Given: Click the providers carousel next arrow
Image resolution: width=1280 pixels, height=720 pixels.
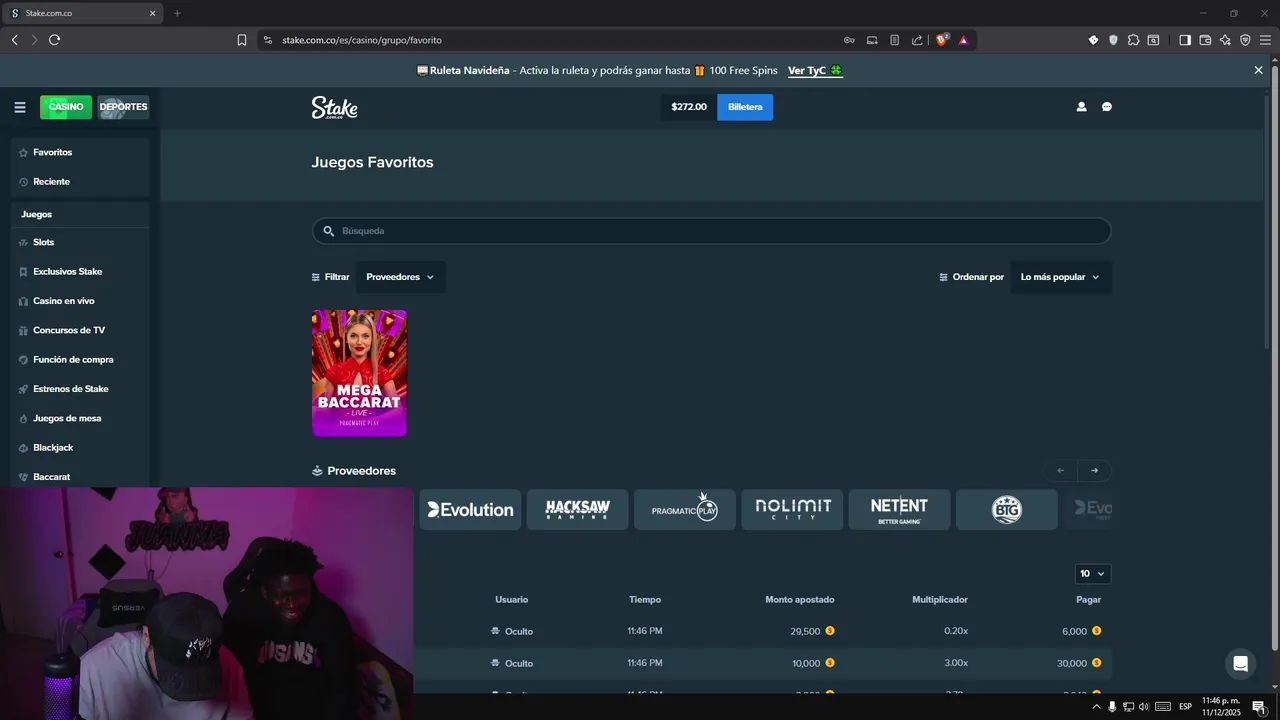Looking at the screenshot, I should tap(1094, 471).
